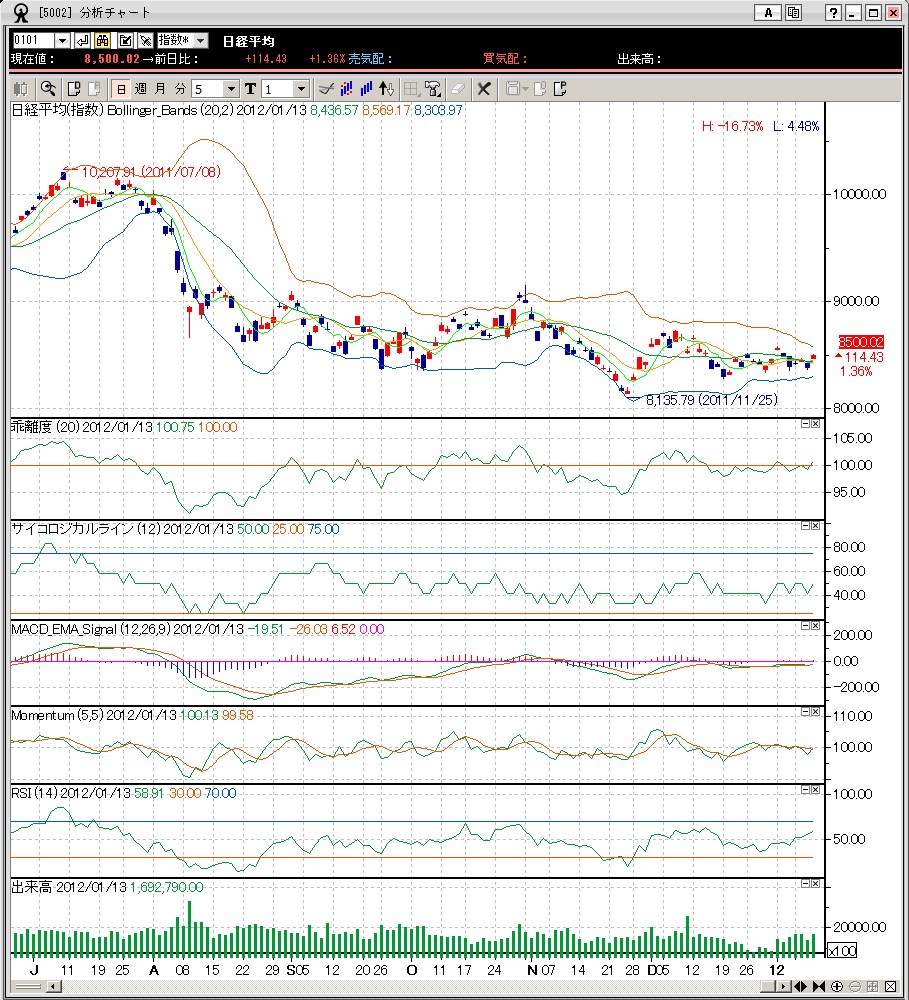Click the question mark help button
The image size is (909, 1000).
(833, 13)
